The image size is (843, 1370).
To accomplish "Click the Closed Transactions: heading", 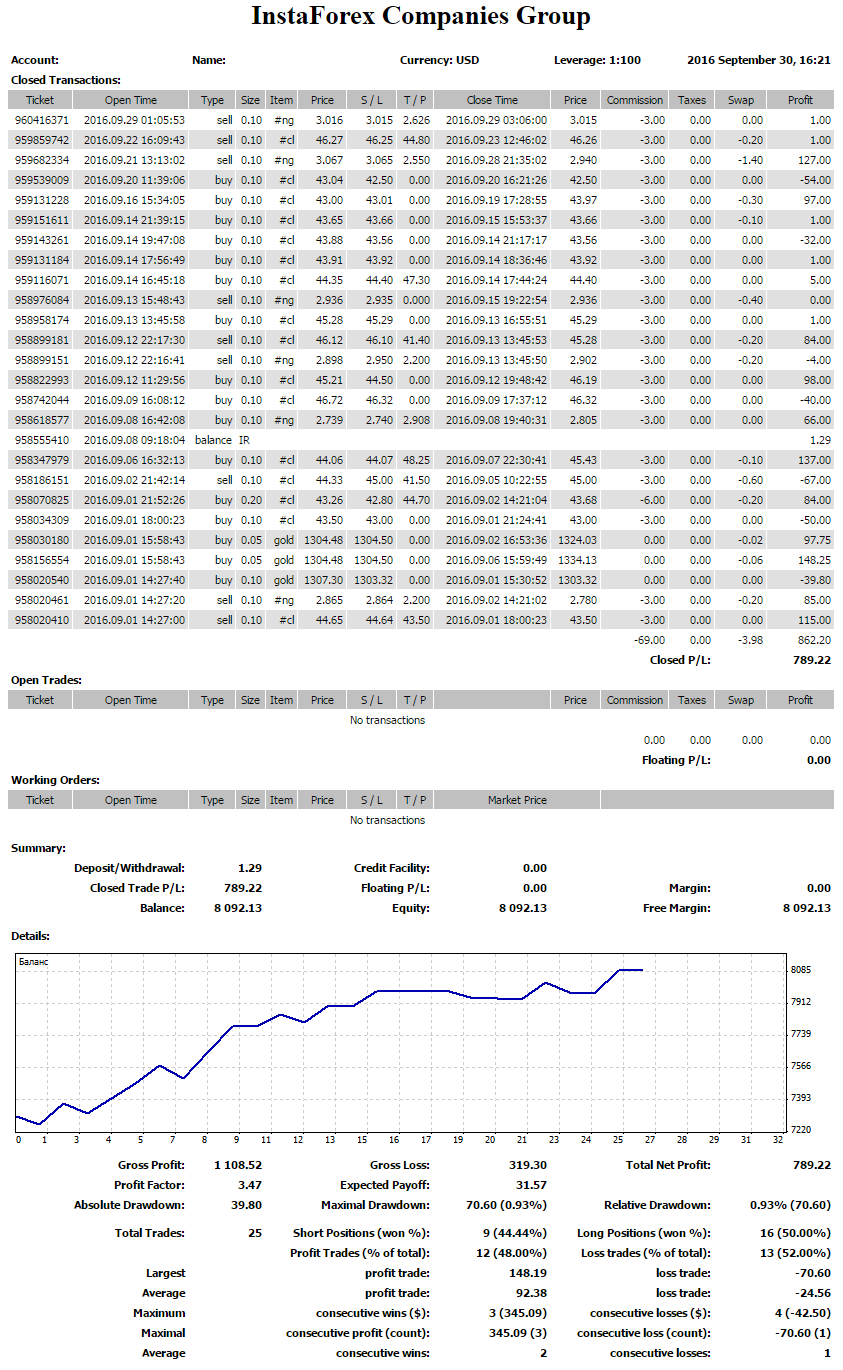I will pos(66,80).
